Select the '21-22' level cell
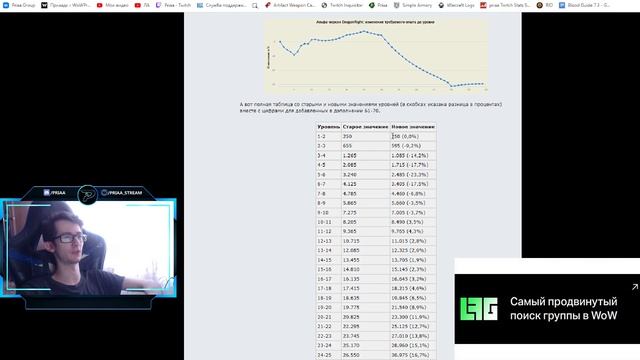The height and width of the screenshot is (360, 640). [x=329, y=327]
